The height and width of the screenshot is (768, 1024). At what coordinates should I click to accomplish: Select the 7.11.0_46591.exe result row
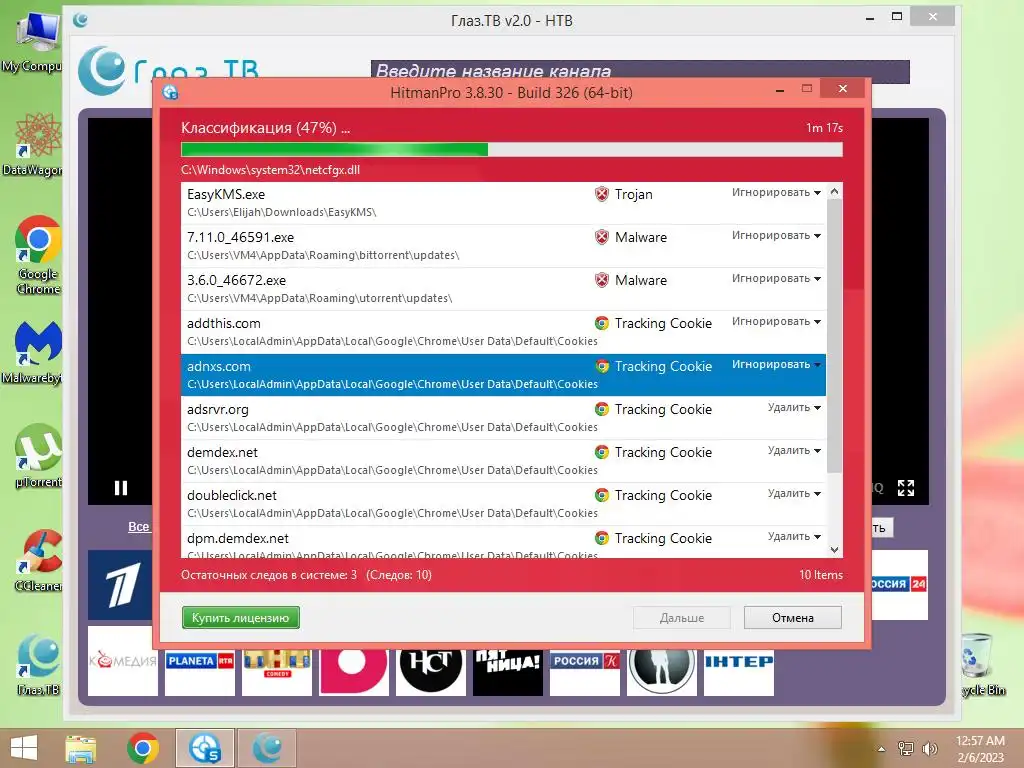tap(503, 246)
